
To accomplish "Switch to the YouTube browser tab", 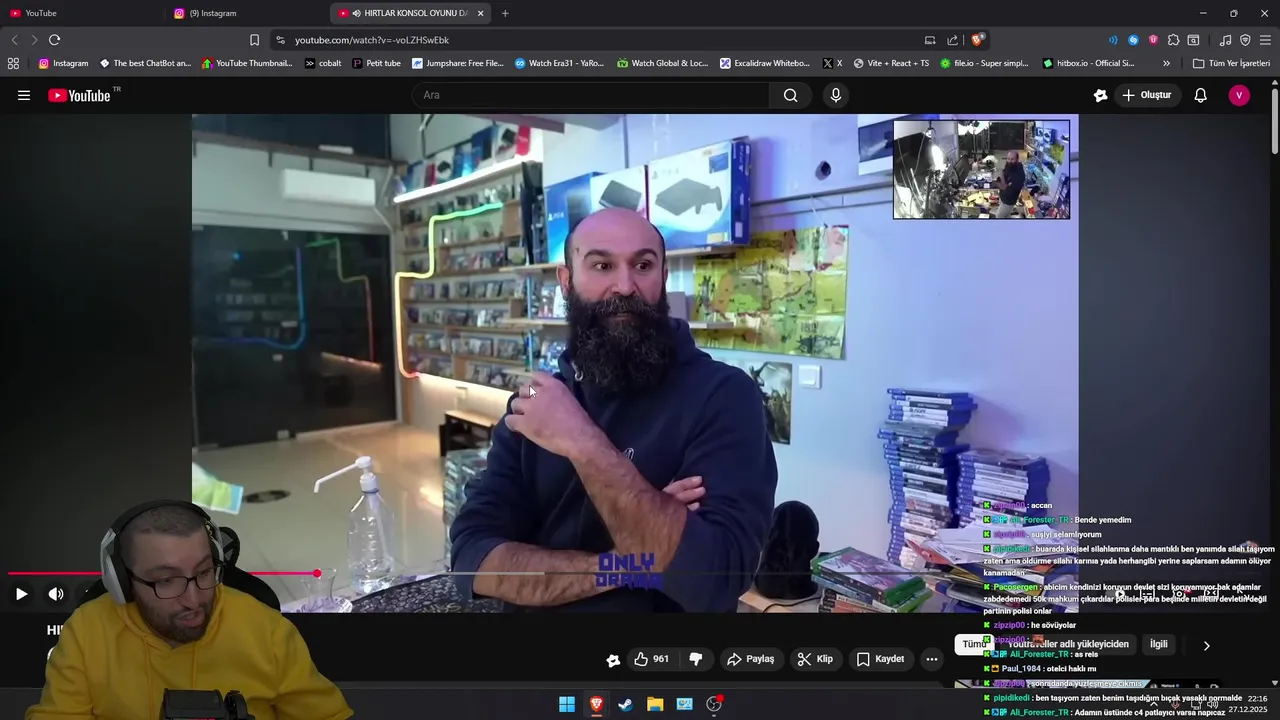I will (x=80, y=13).
